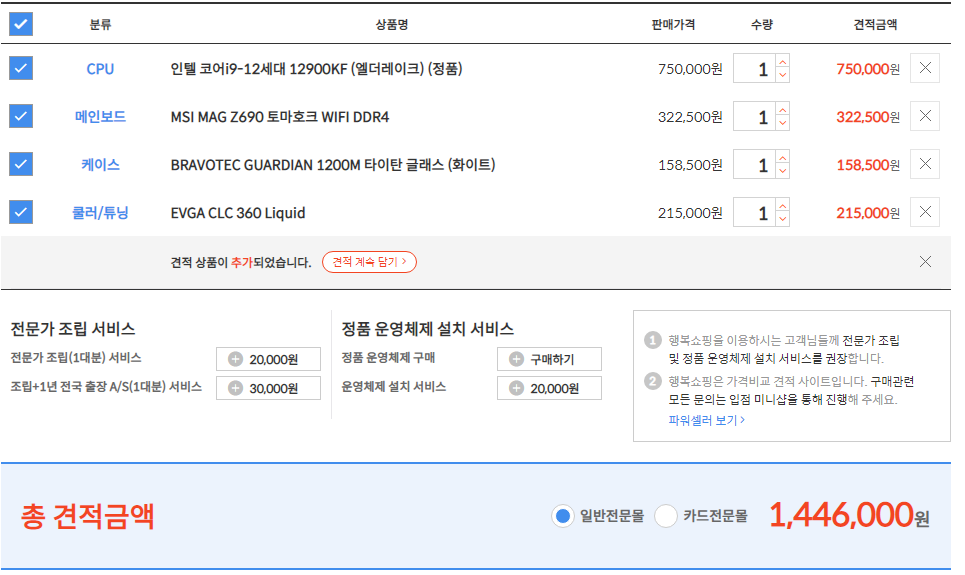Delete the MSI MAG Z690 motherboard row
Screen dimensions: 965x575
pos(925,117)
